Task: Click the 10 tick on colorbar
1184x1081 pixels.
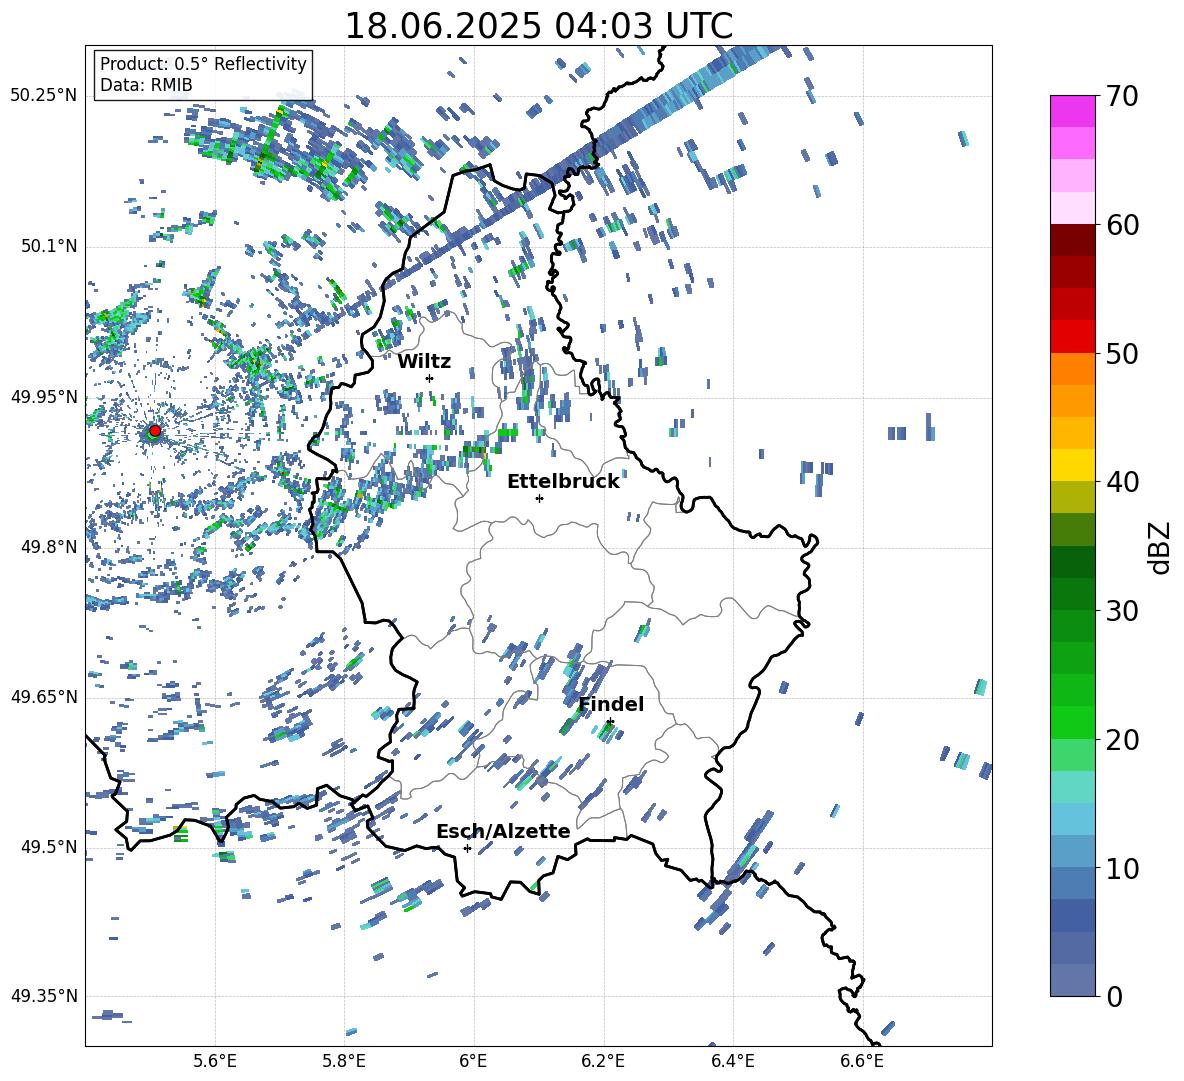Action: [x=1122, y=868]
